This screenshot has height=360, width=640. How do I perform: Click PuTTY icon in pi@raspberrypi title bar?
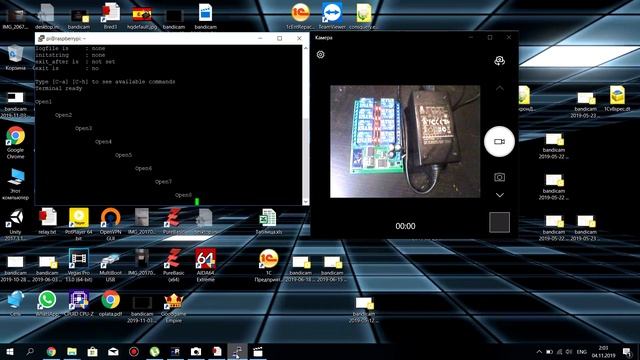41,38
